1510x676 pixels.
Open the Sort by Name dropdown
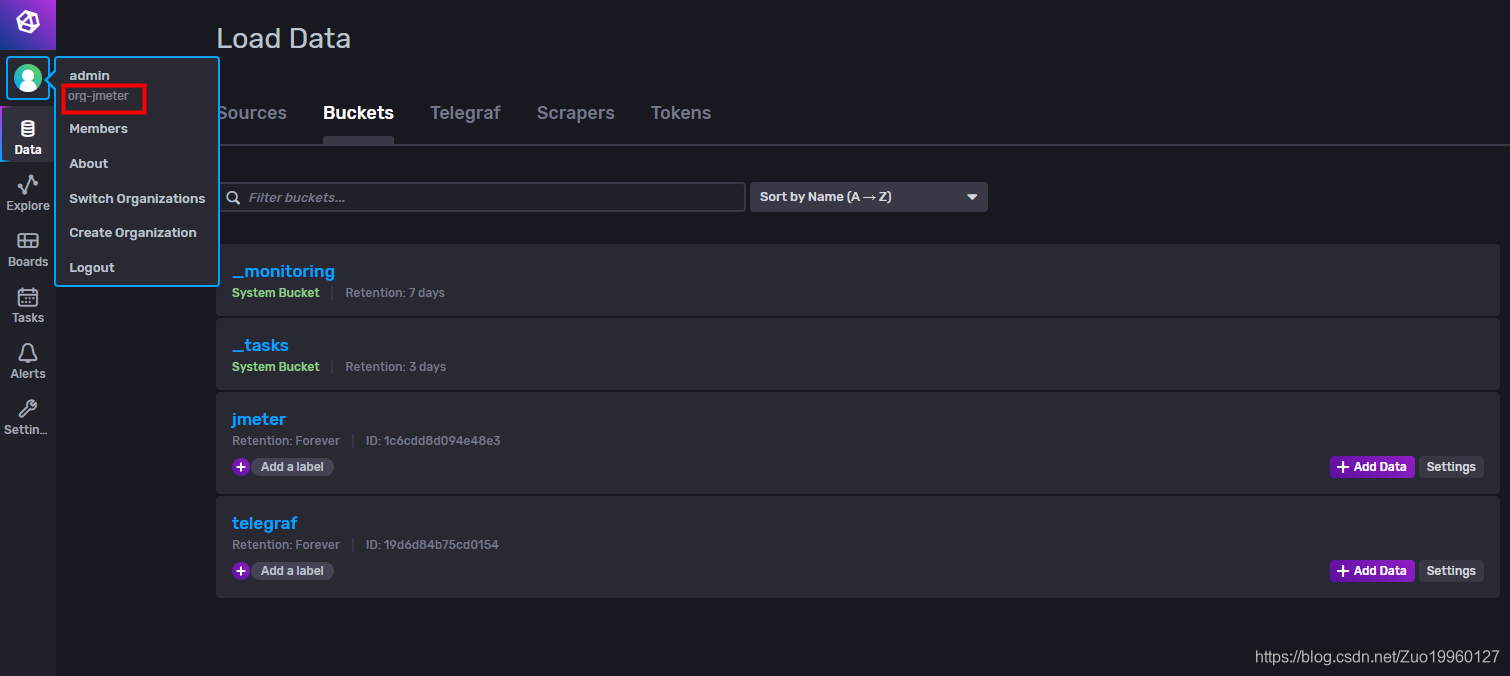(x=869, y=197)
